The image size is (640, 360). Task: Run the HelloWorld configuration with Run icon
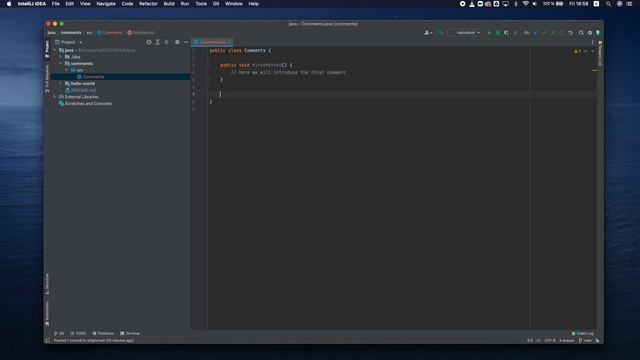pos(489,33)
